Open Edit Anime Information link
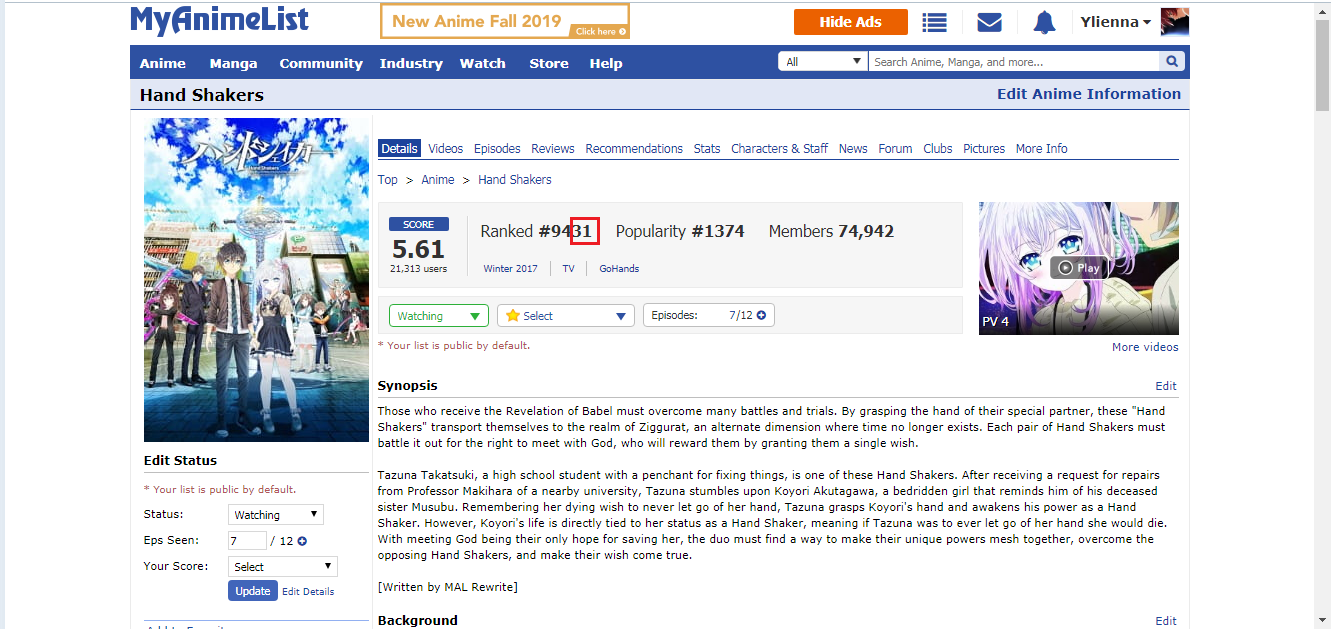 click(1089, 94)
